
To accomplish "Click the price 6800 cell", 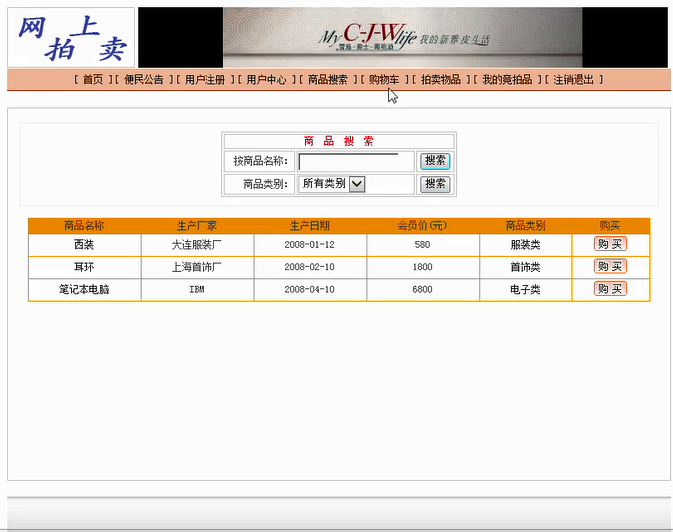I will 422,290.
